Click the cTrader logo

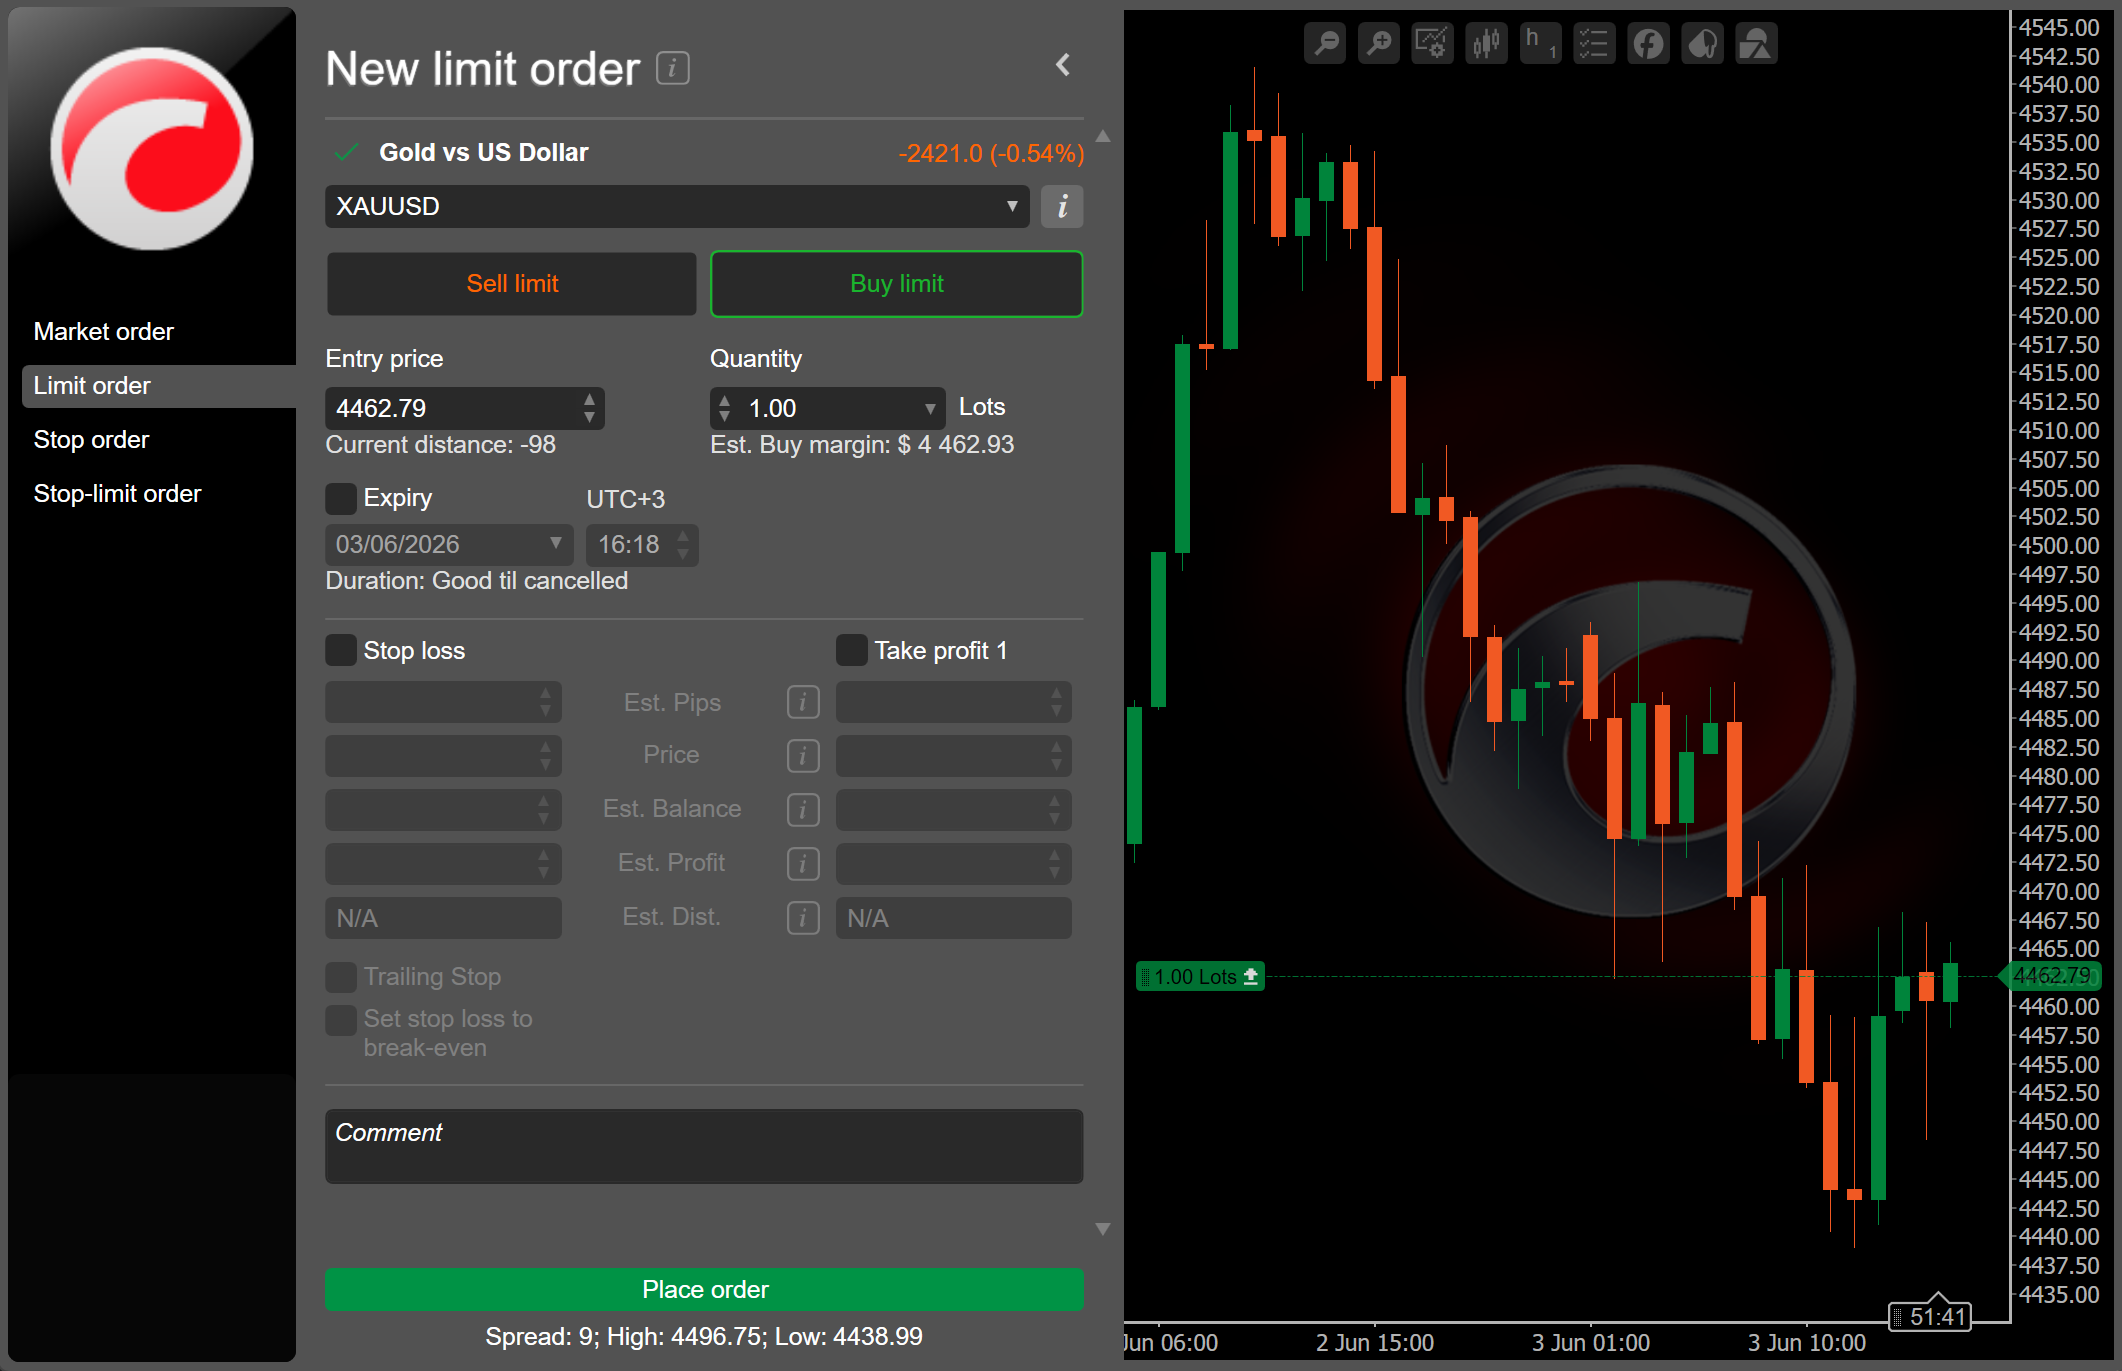152,148
